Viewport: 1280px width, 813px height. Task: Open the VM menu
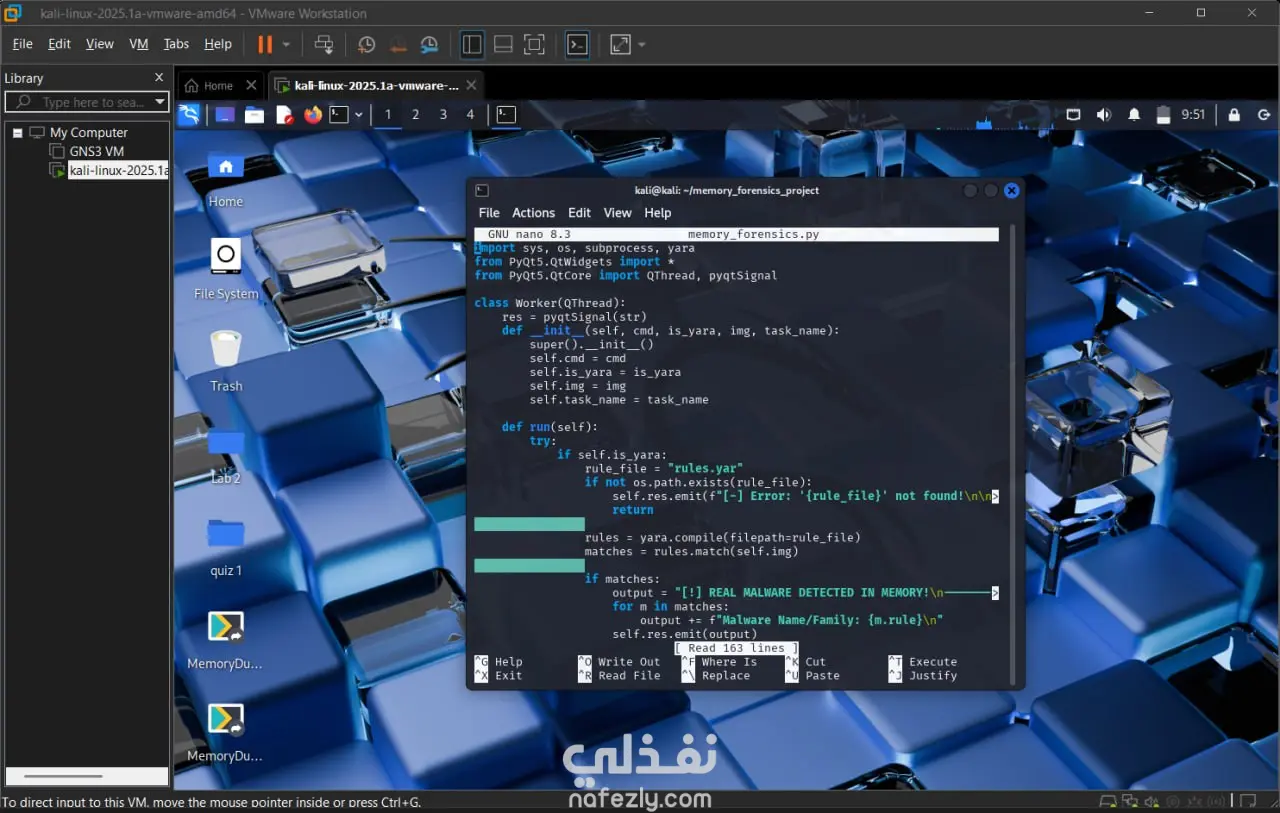[139, 44]
